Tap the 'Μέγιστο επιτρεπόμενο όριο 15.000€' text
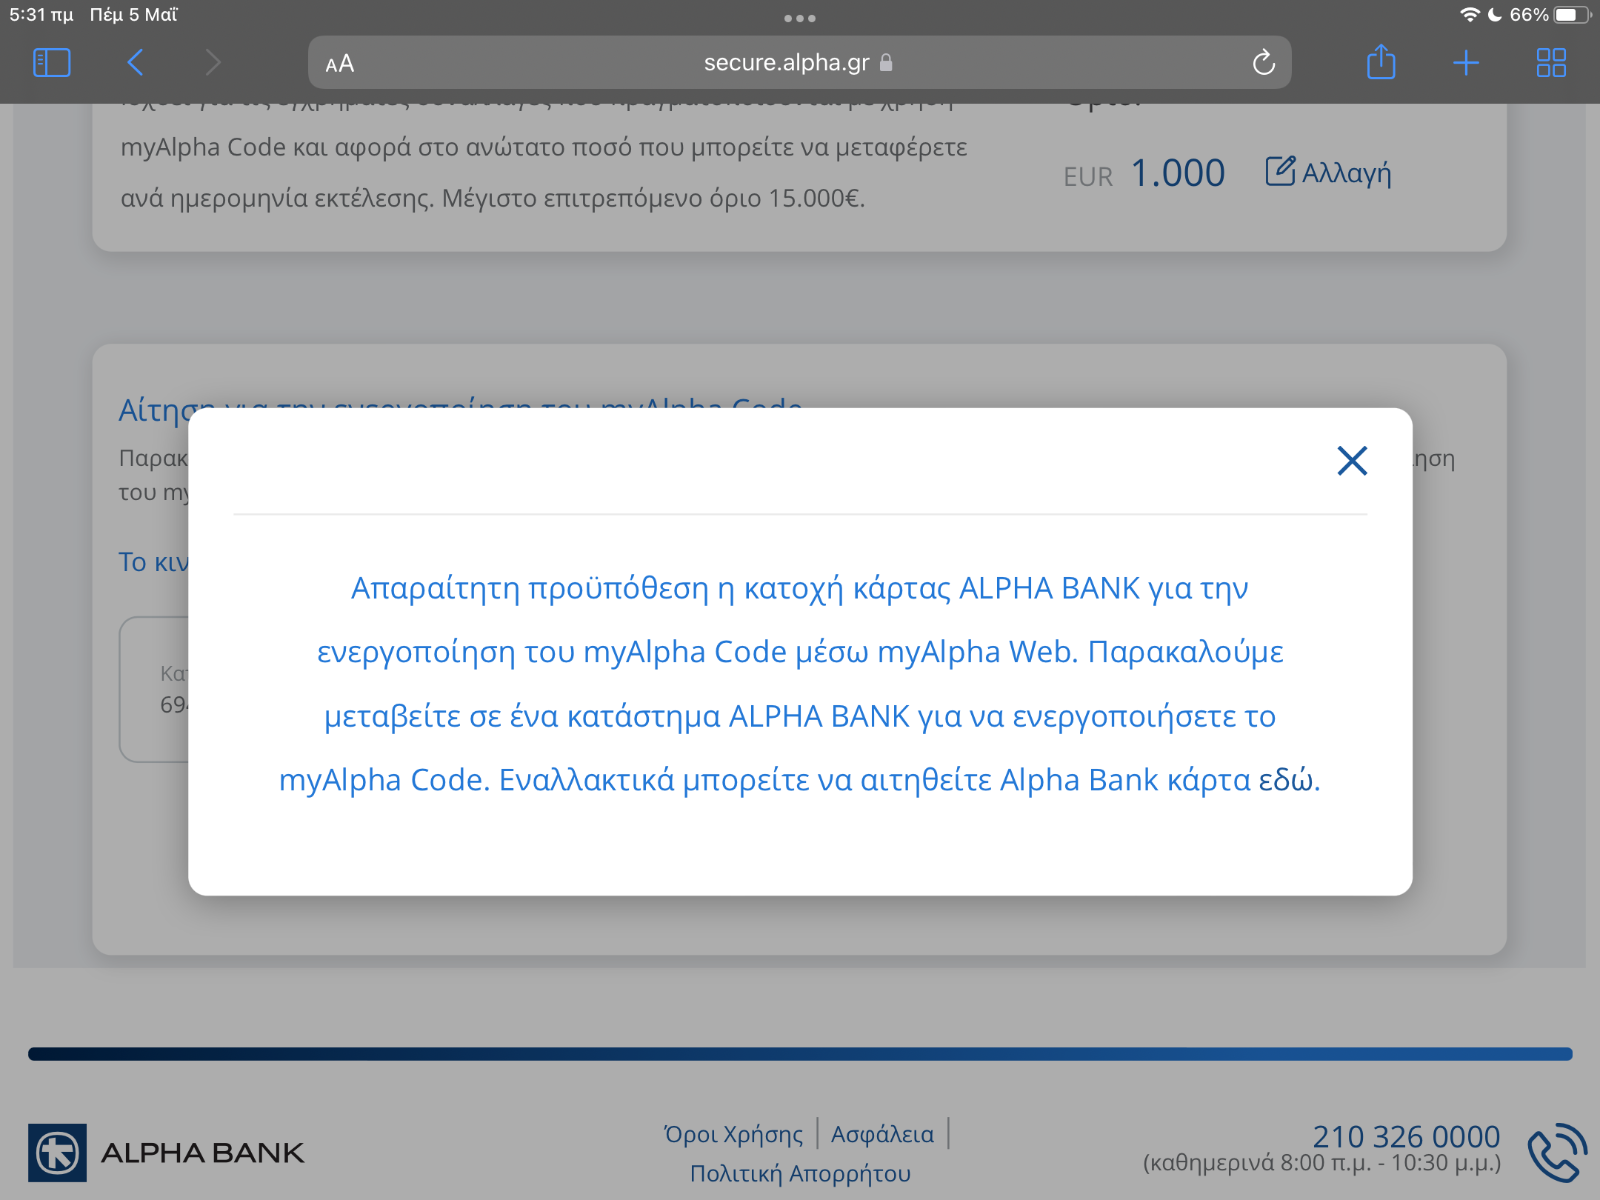The image size is (1600, 1200). coord(653,198)
